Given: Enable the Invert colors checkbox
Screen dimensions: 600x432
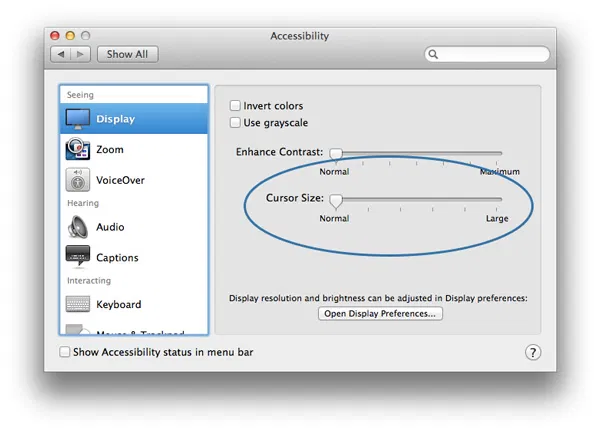Looking at the screenshot, I should [235, 106].
